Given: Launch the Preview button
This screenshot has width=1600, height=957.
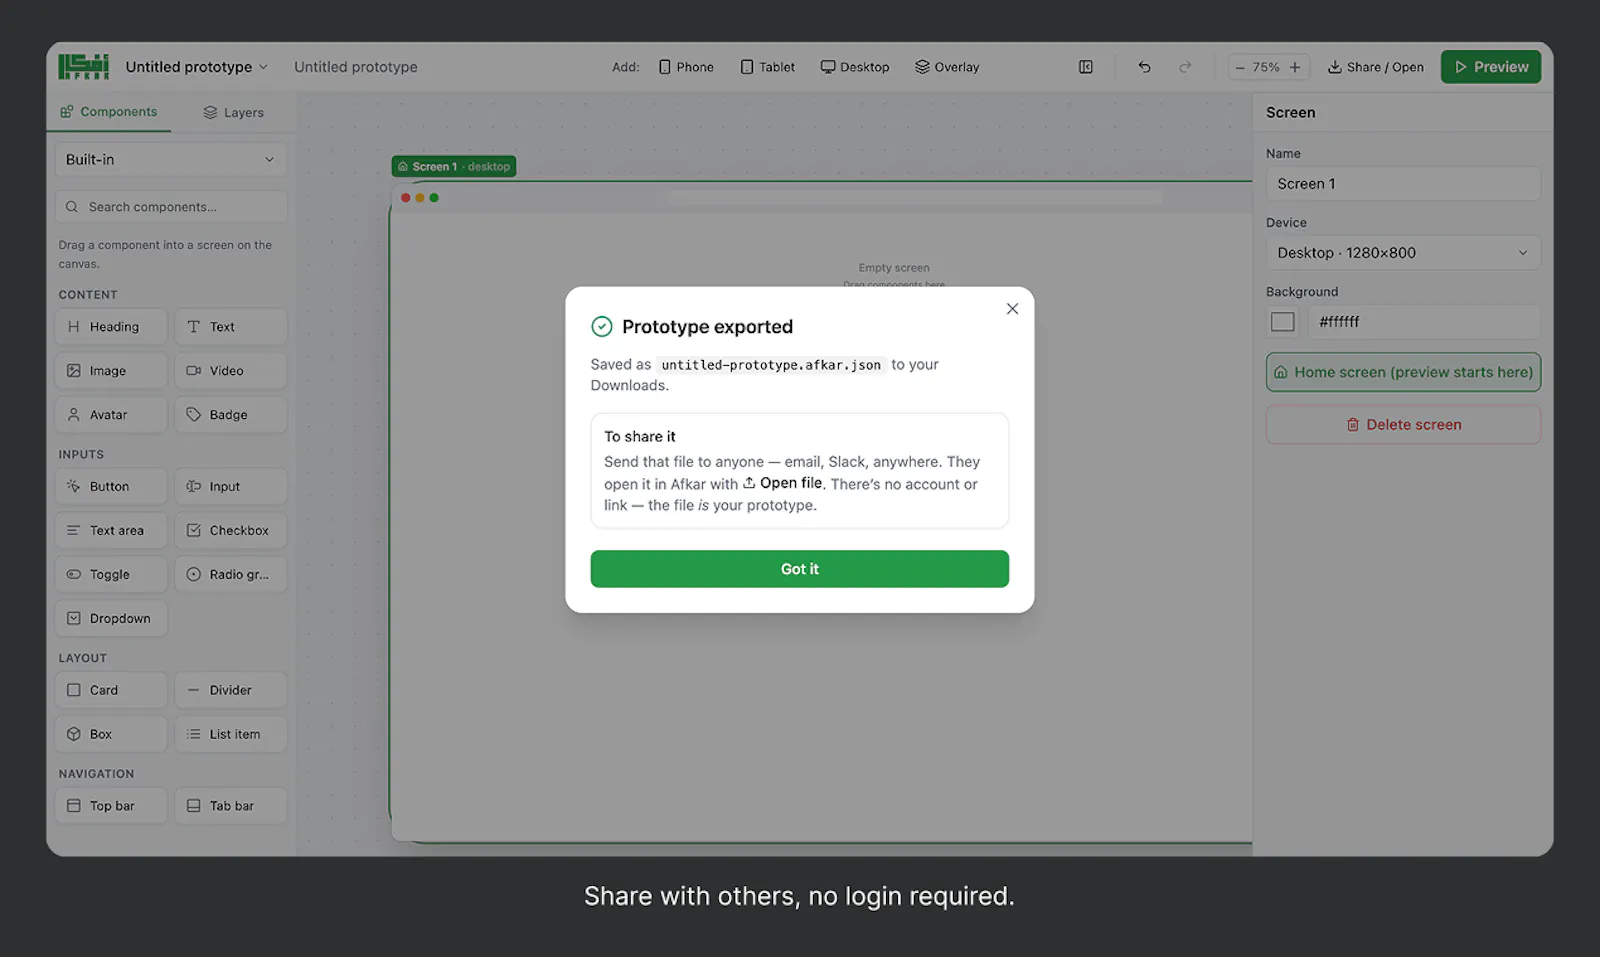Looking at the screenshot, I should [x=1490, y=67].
